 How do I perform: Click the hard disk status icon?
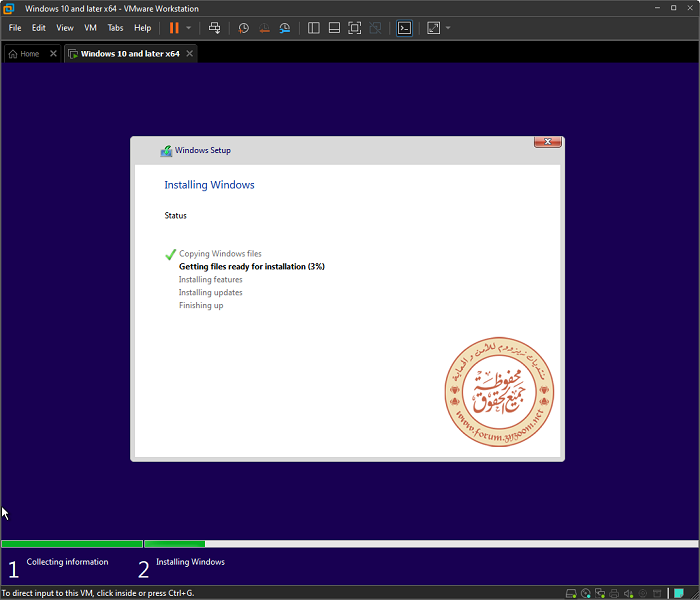click(571, 593)
